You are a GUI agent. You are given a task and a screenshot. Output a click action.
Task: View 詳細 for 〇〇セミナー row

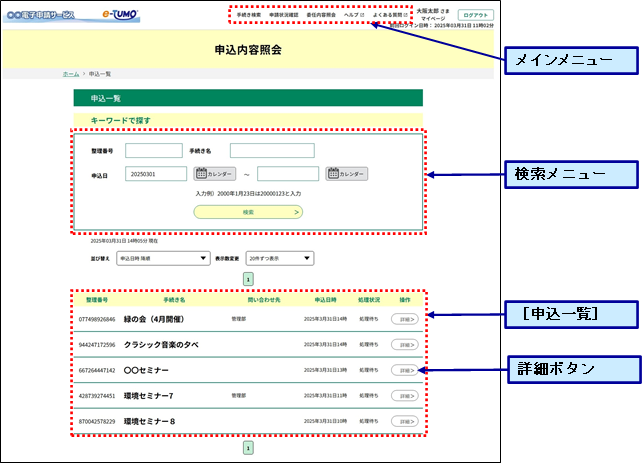pyautogui.click(x=404, y=370)
